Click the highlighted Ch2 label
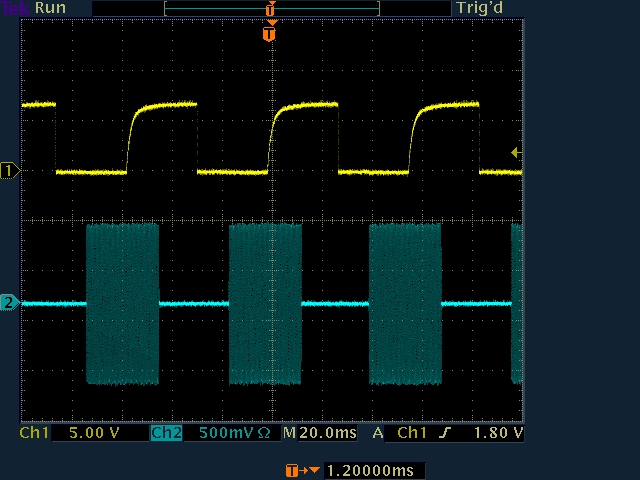 click(x=167, y=433)
